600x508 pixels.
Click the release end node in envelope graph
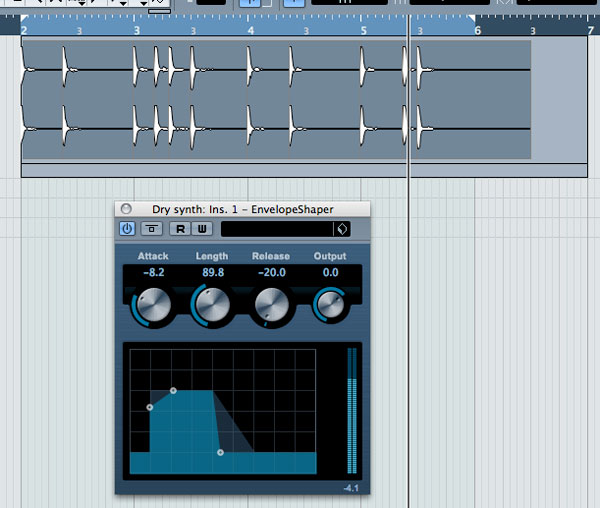[x=220, y=453]
